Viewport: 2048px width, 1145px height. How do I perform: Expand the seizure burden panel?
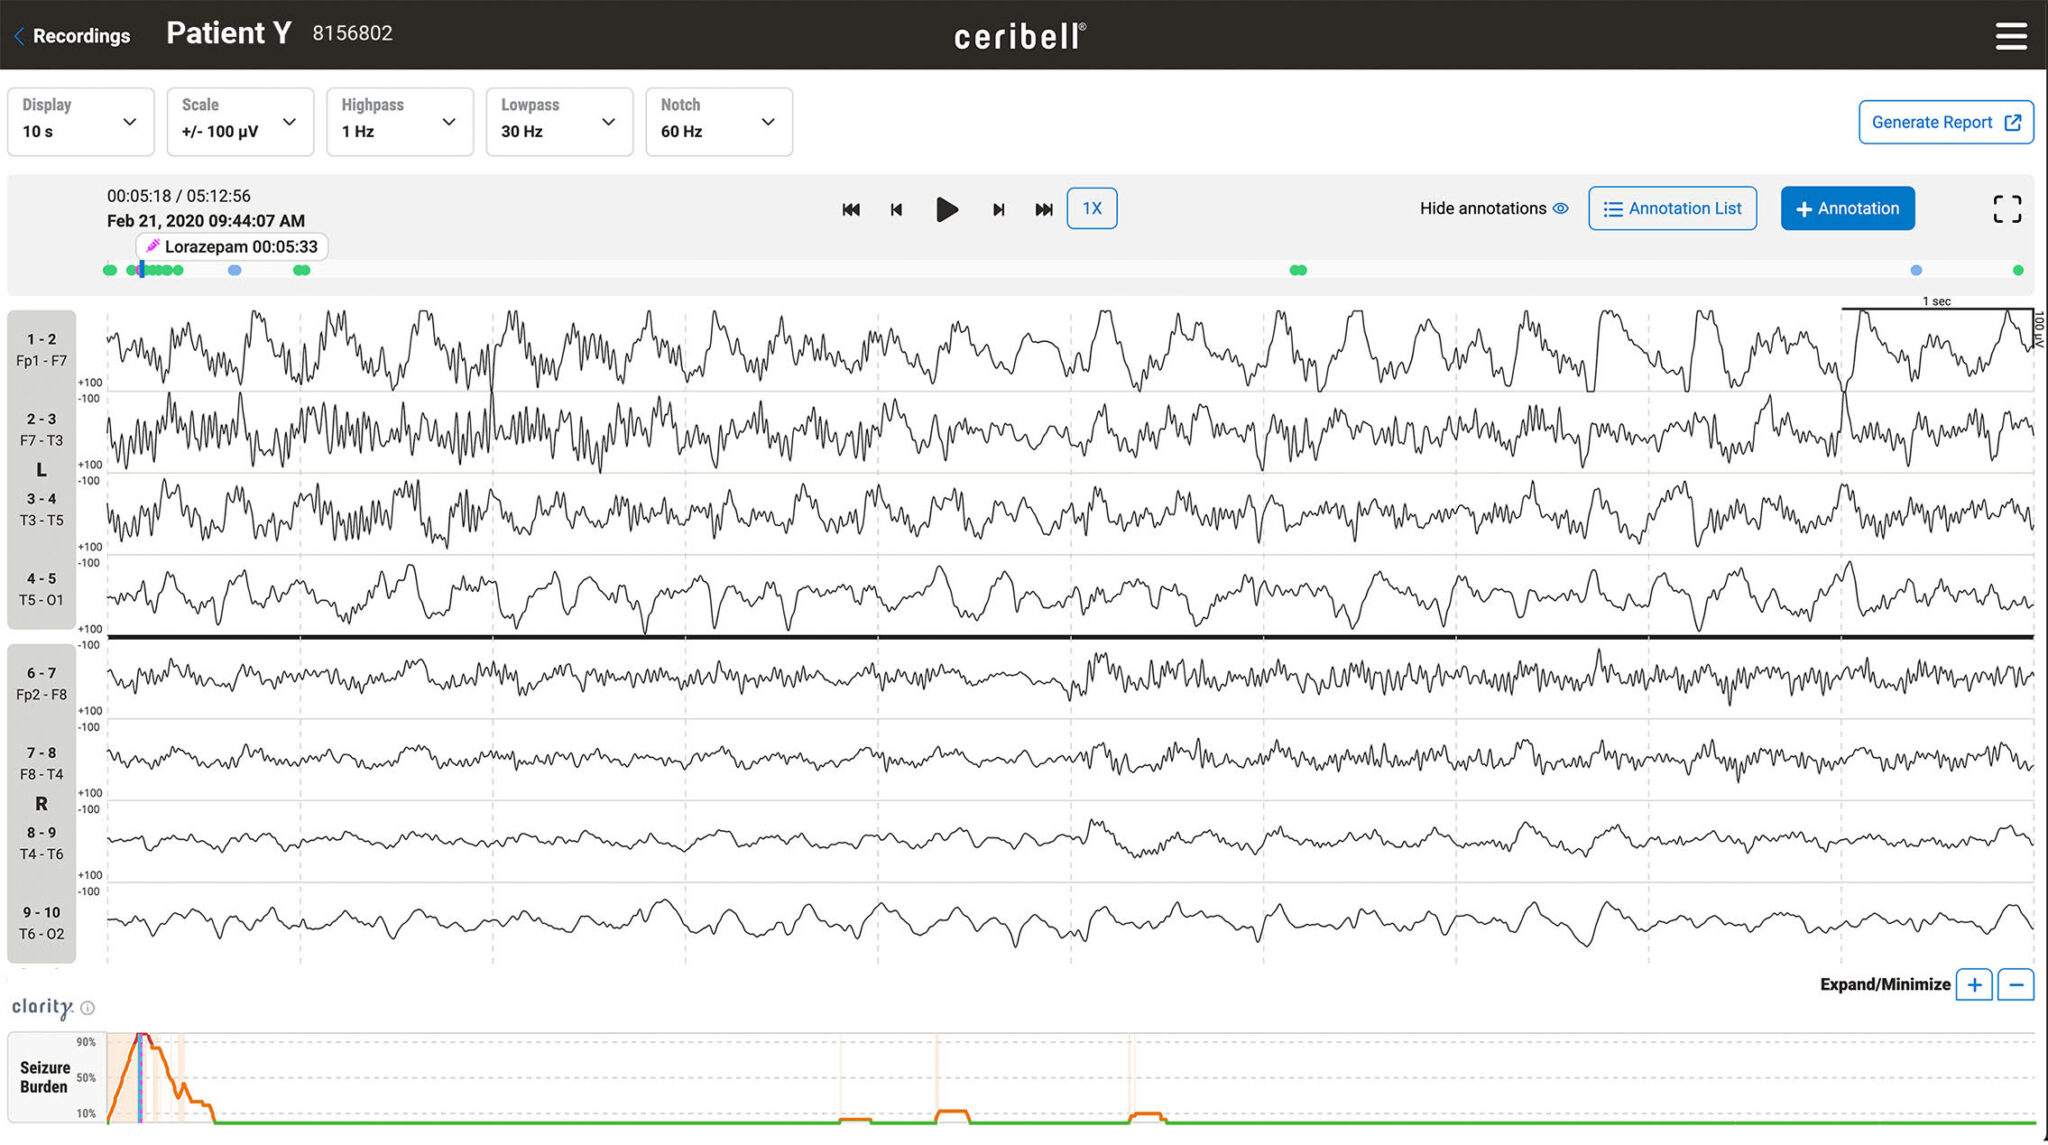(1974, 985)
